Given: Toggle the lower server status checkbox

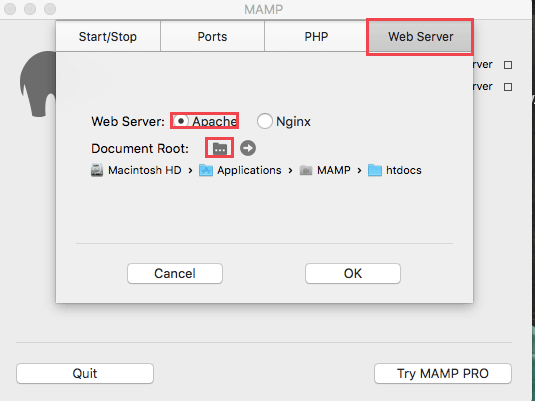Looking at the screenshot, I should [508, 87].
